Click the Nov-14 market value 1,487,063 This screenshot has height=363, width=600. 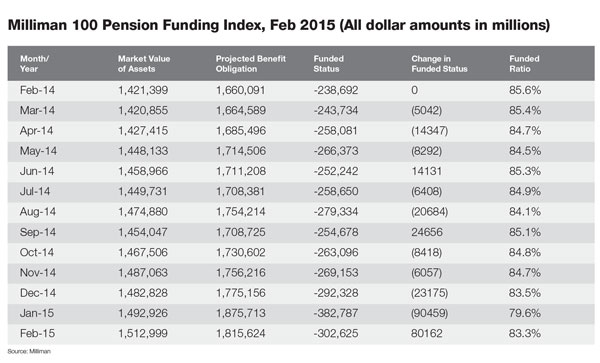tap(143, 273)
